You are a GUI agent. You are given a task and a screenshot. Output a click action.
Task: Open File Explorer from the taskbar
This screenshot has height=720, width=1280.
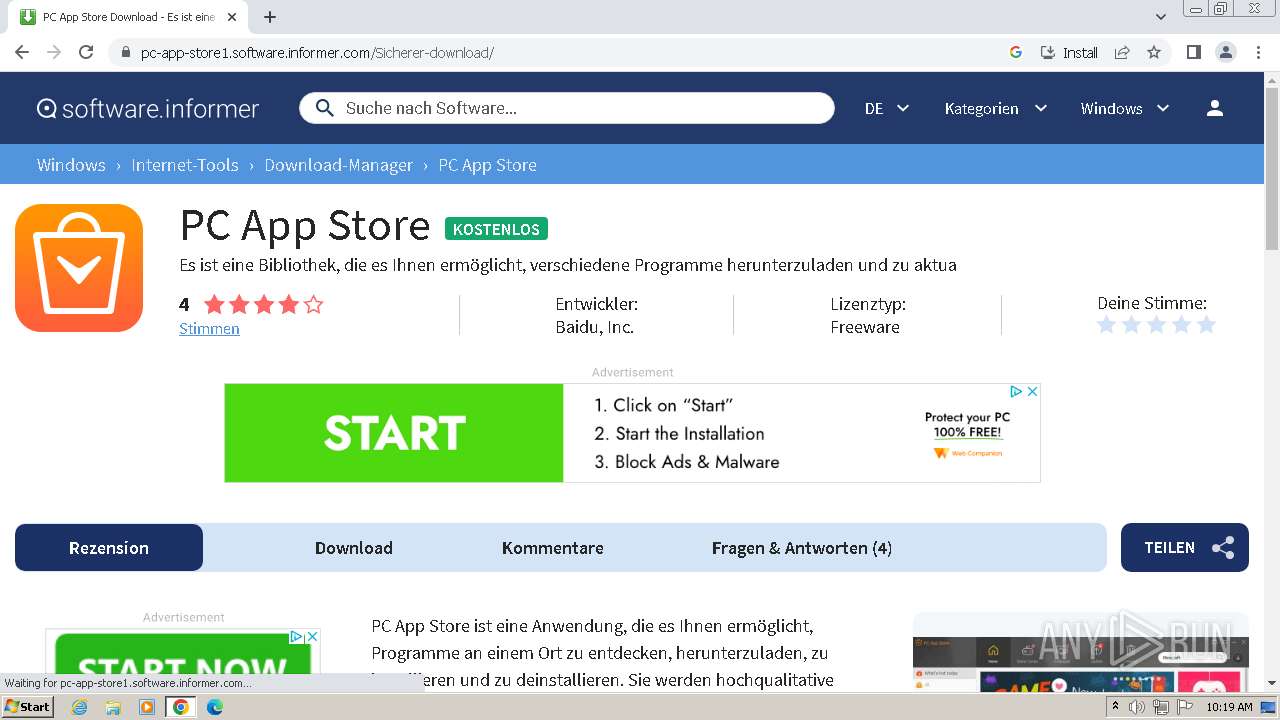(x=113, y=707)
